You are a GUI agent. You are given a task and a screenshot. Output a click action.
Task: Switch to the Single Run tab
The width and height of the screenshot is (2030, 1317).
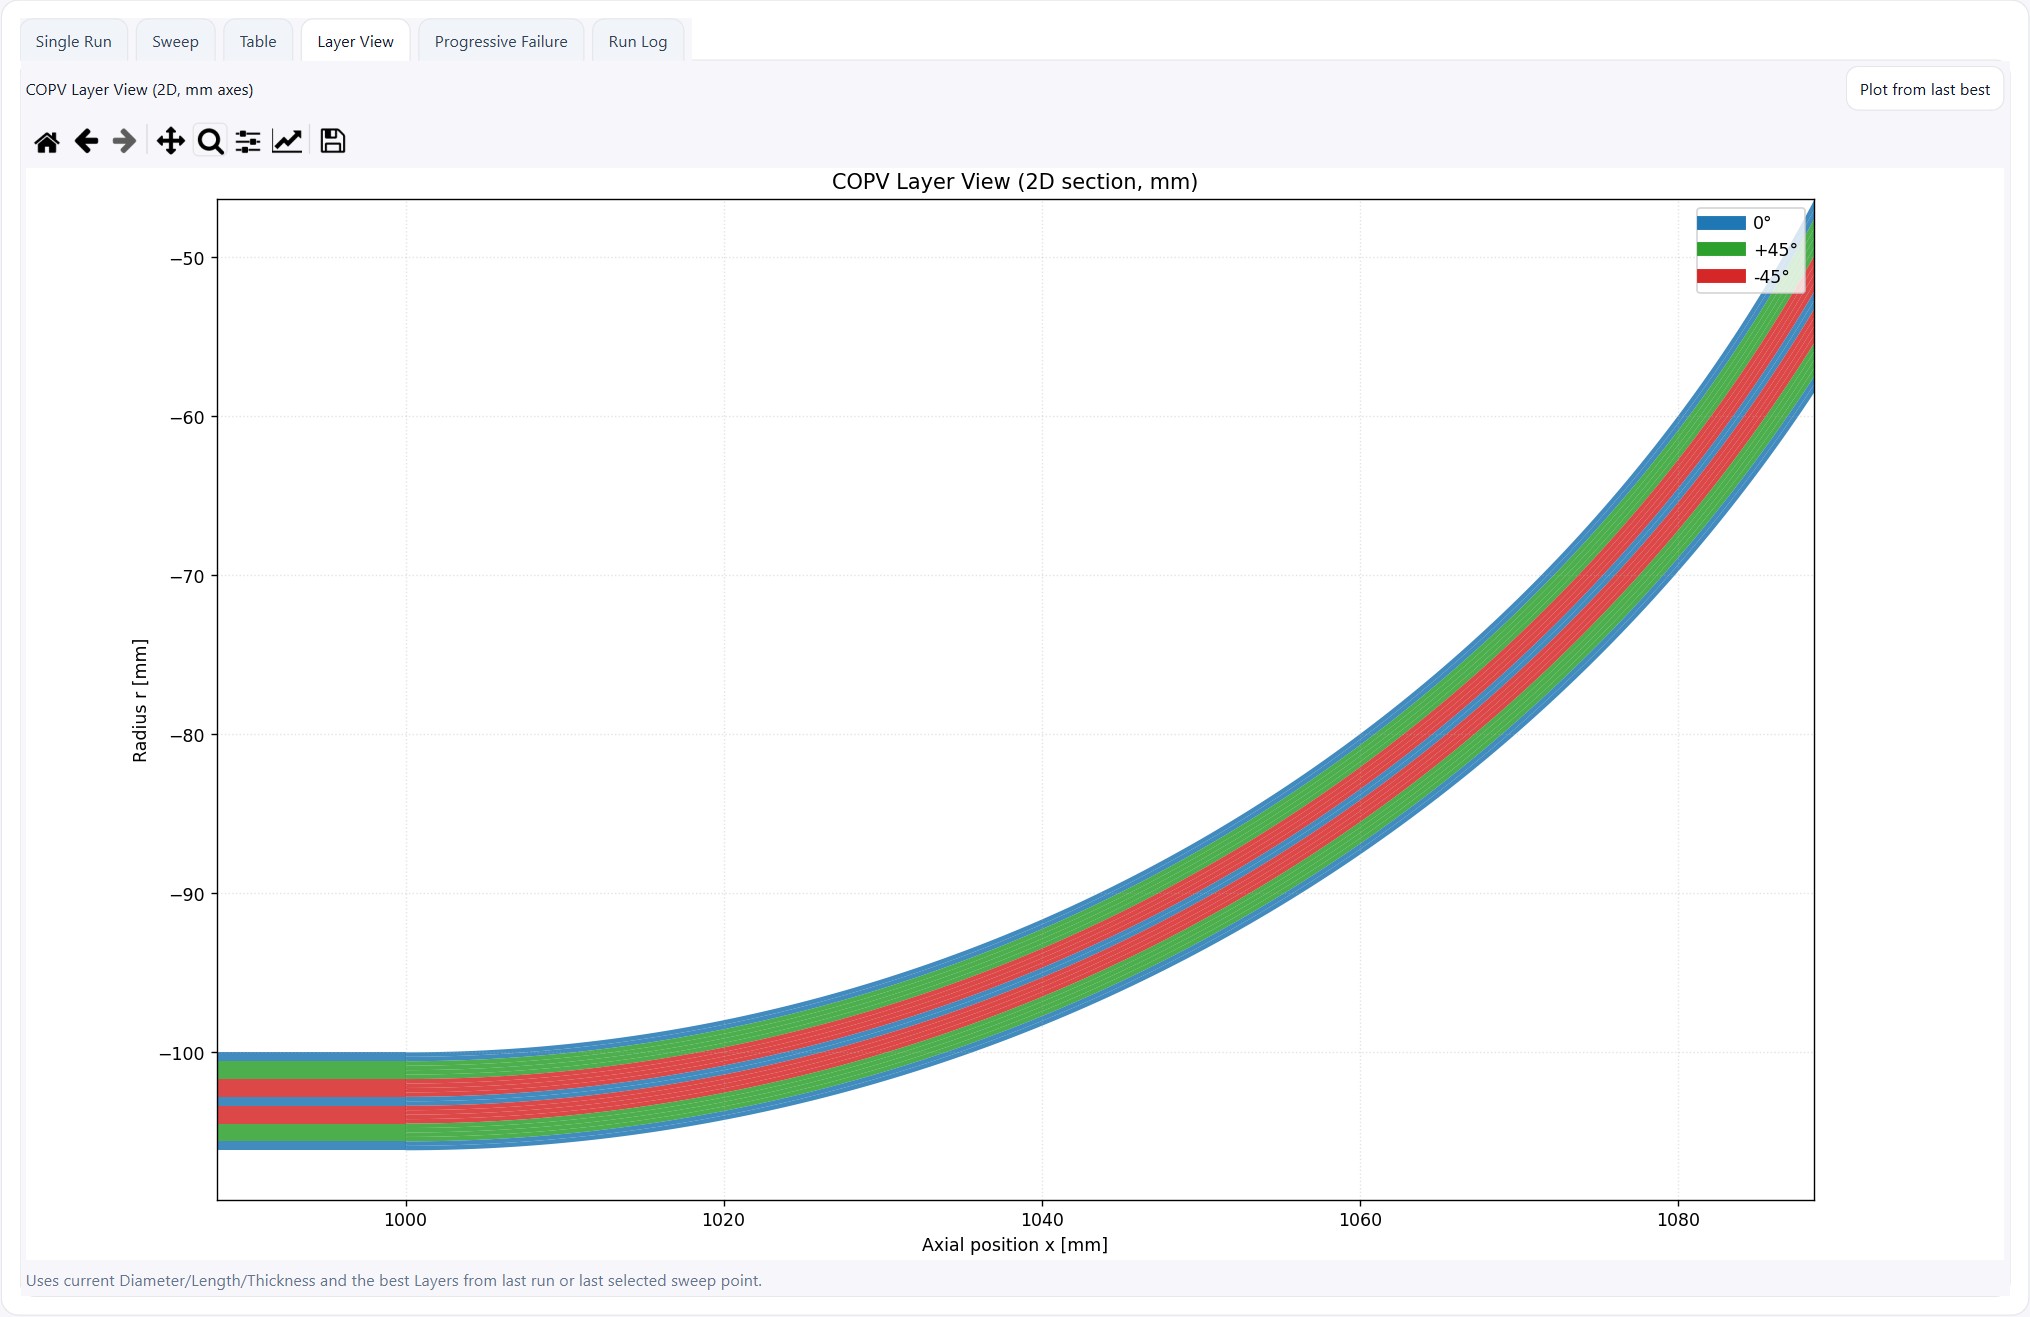[73, 42]
